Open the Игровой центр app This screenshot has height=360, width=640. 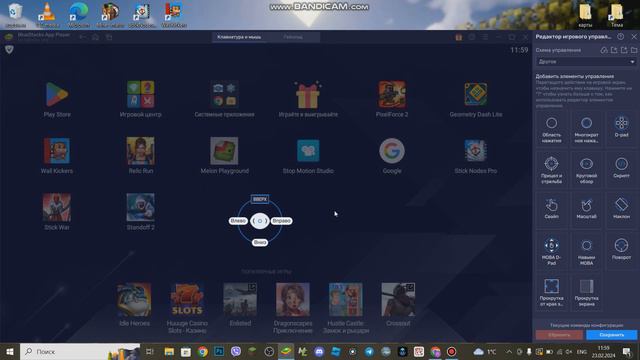[140, 99]
